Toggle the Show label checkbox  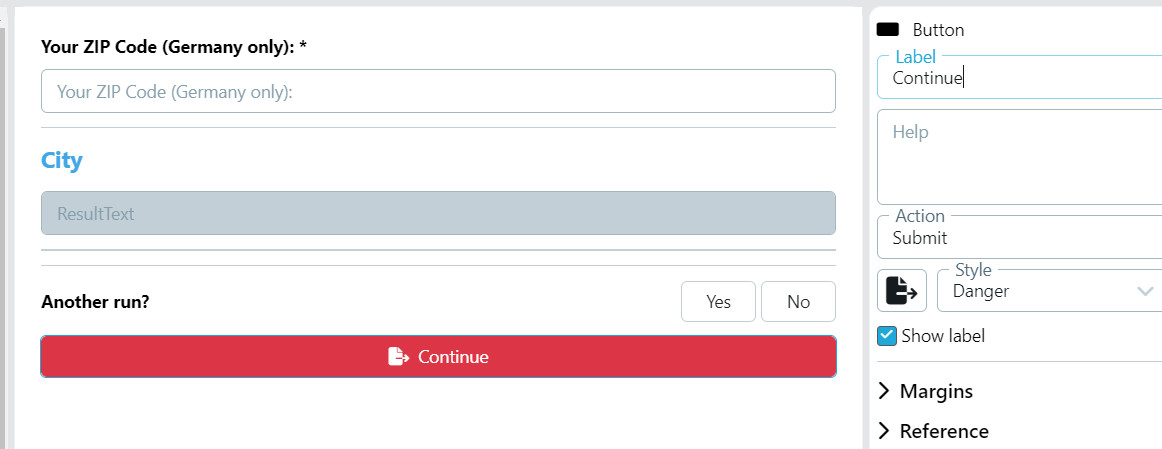[x=887, y=336]
